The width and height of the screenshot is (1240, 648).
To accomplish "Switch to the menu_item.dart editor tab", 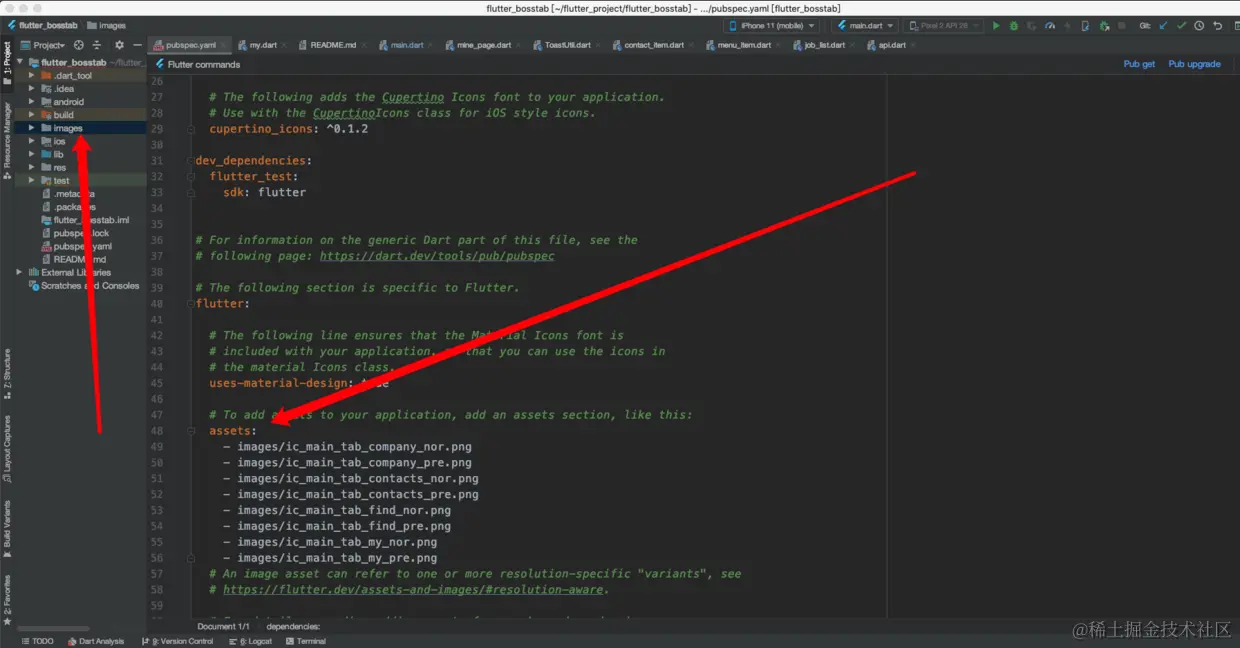I will point(744,45).
